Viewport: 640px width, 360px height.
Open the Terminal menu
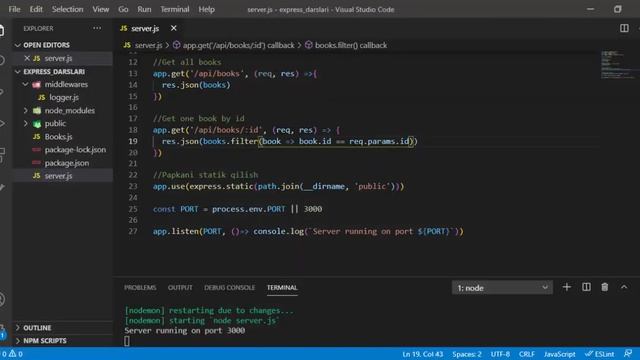pyautogui.click(x=175, y=9)
